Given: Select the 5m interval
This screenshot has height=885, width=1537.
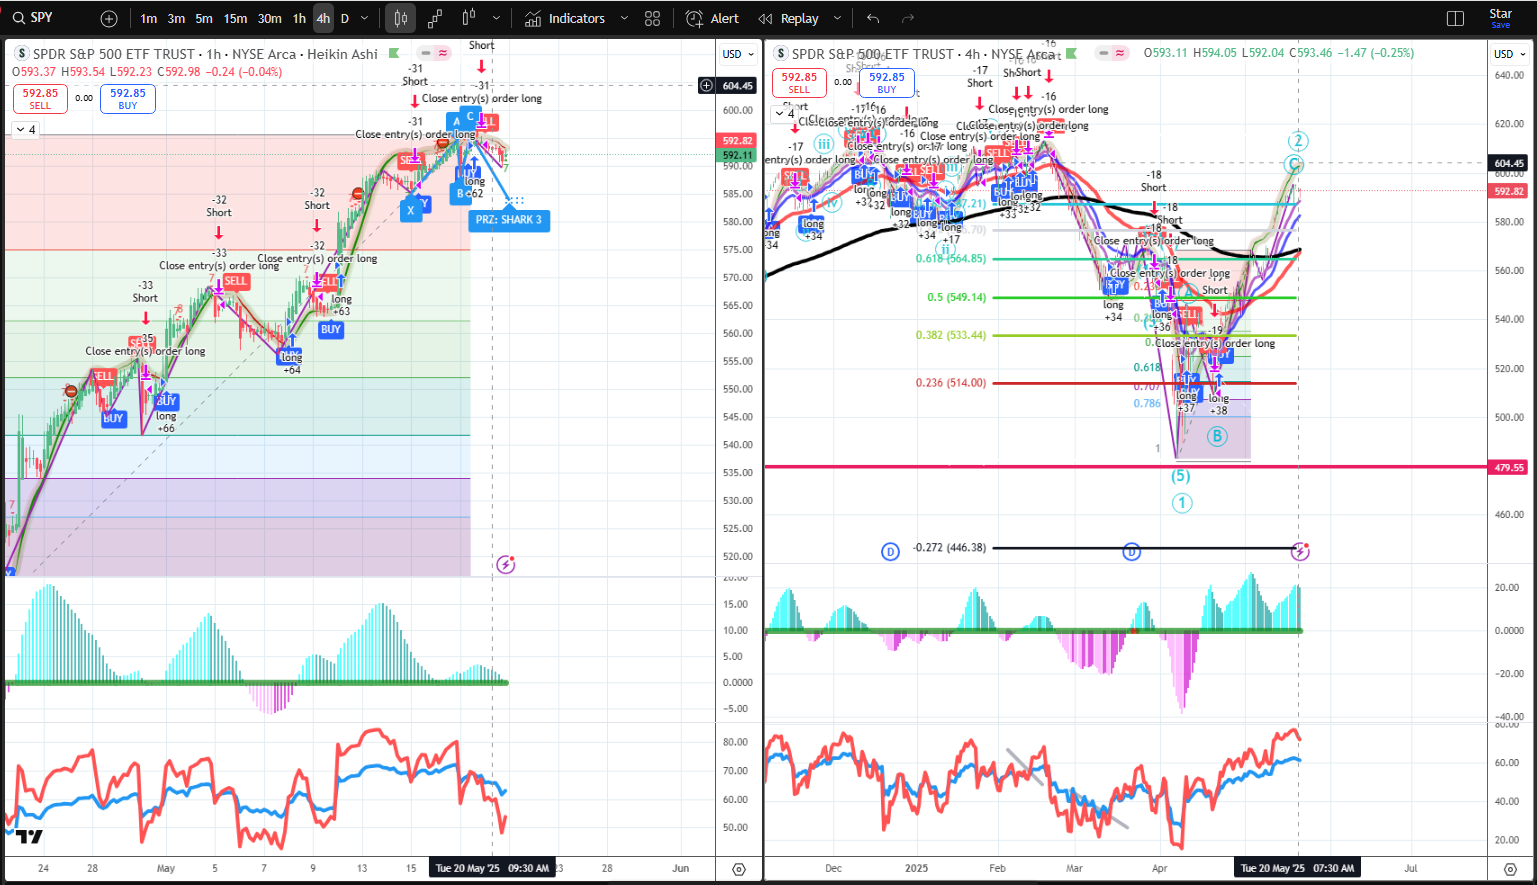Looking at the screenshot, I should (x=204, y=18).
